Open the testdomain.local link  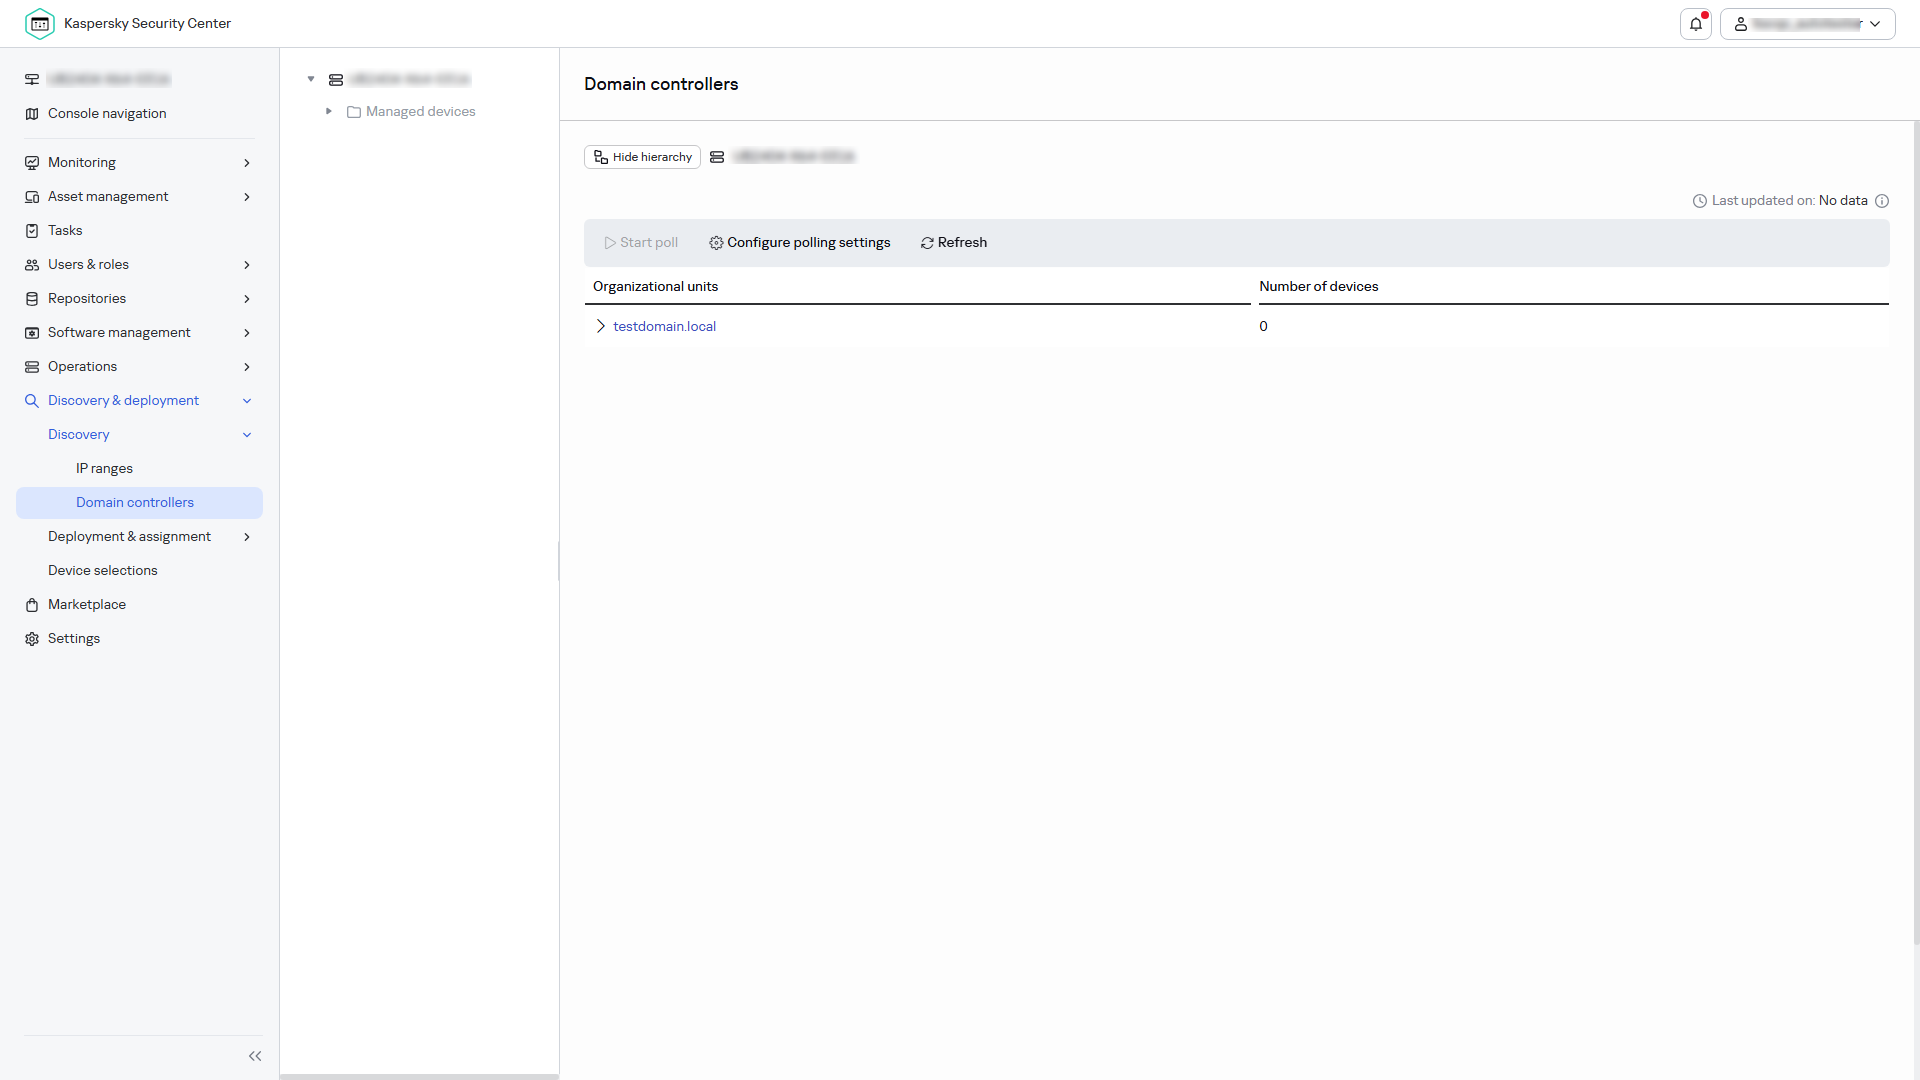[x=664, y=327]
